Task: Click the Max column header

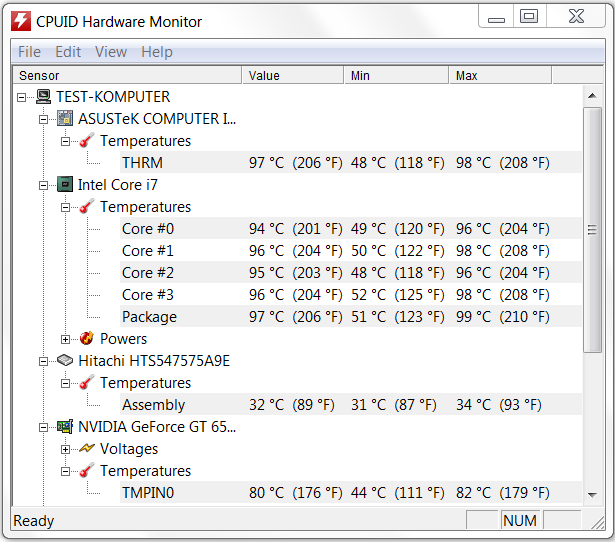Action: pyautogui.click(x=500, y=75)
